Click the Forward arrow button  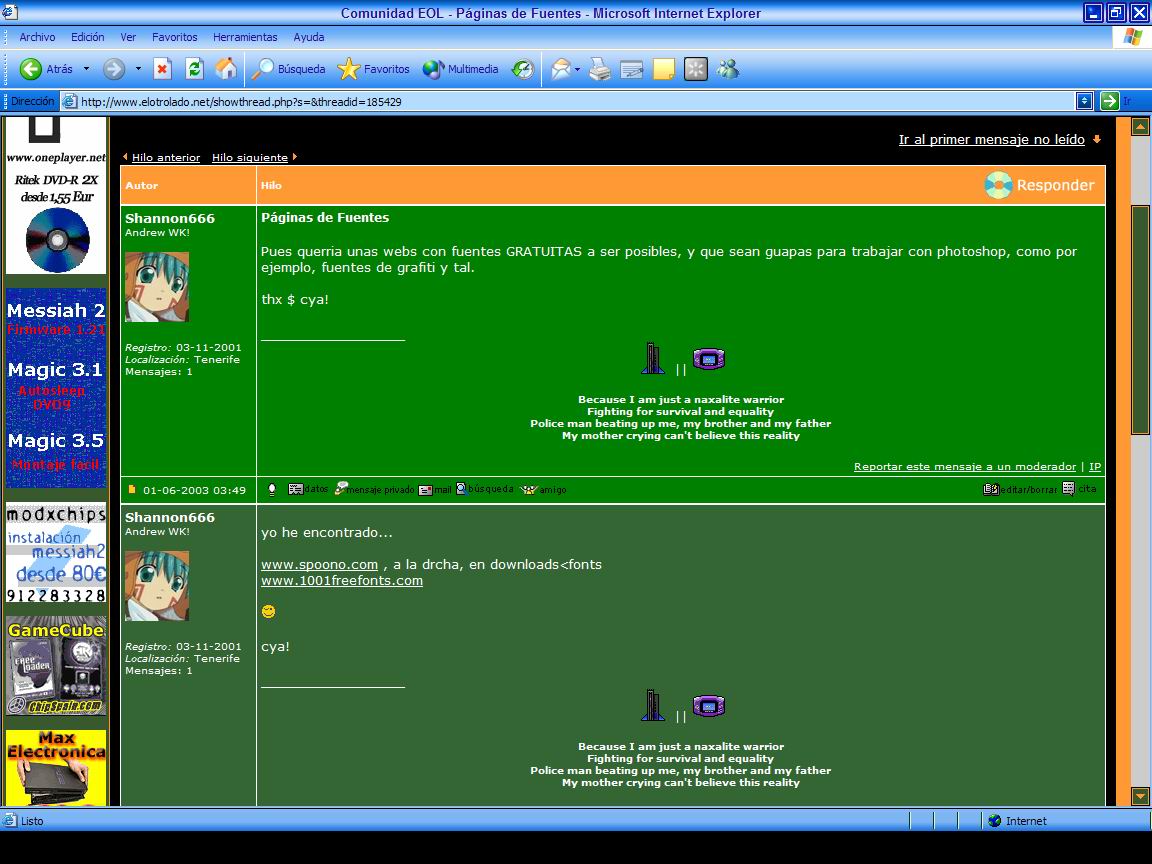pyautogui.click(x=113, y=69)
